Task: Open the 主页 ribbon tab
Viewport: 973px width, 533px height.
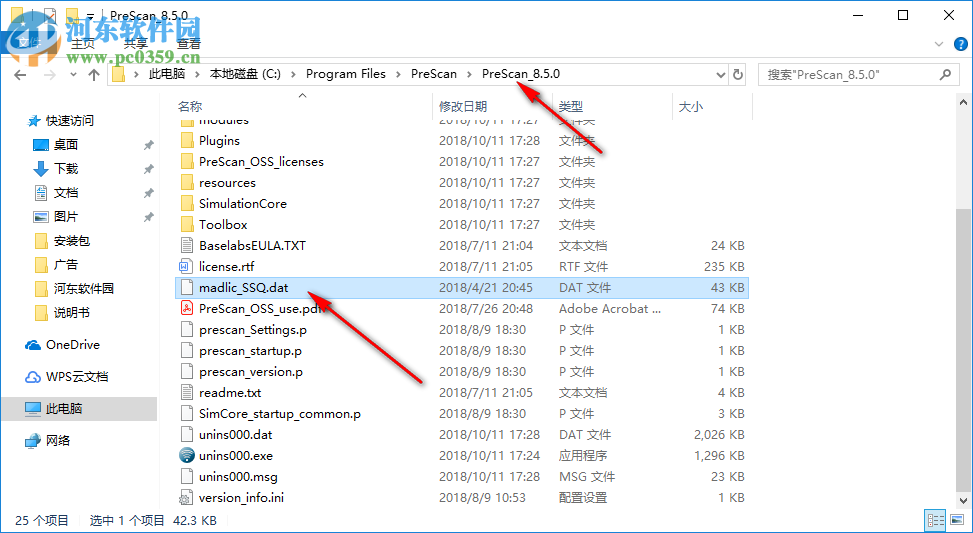Action: click(x=83, y=43)
